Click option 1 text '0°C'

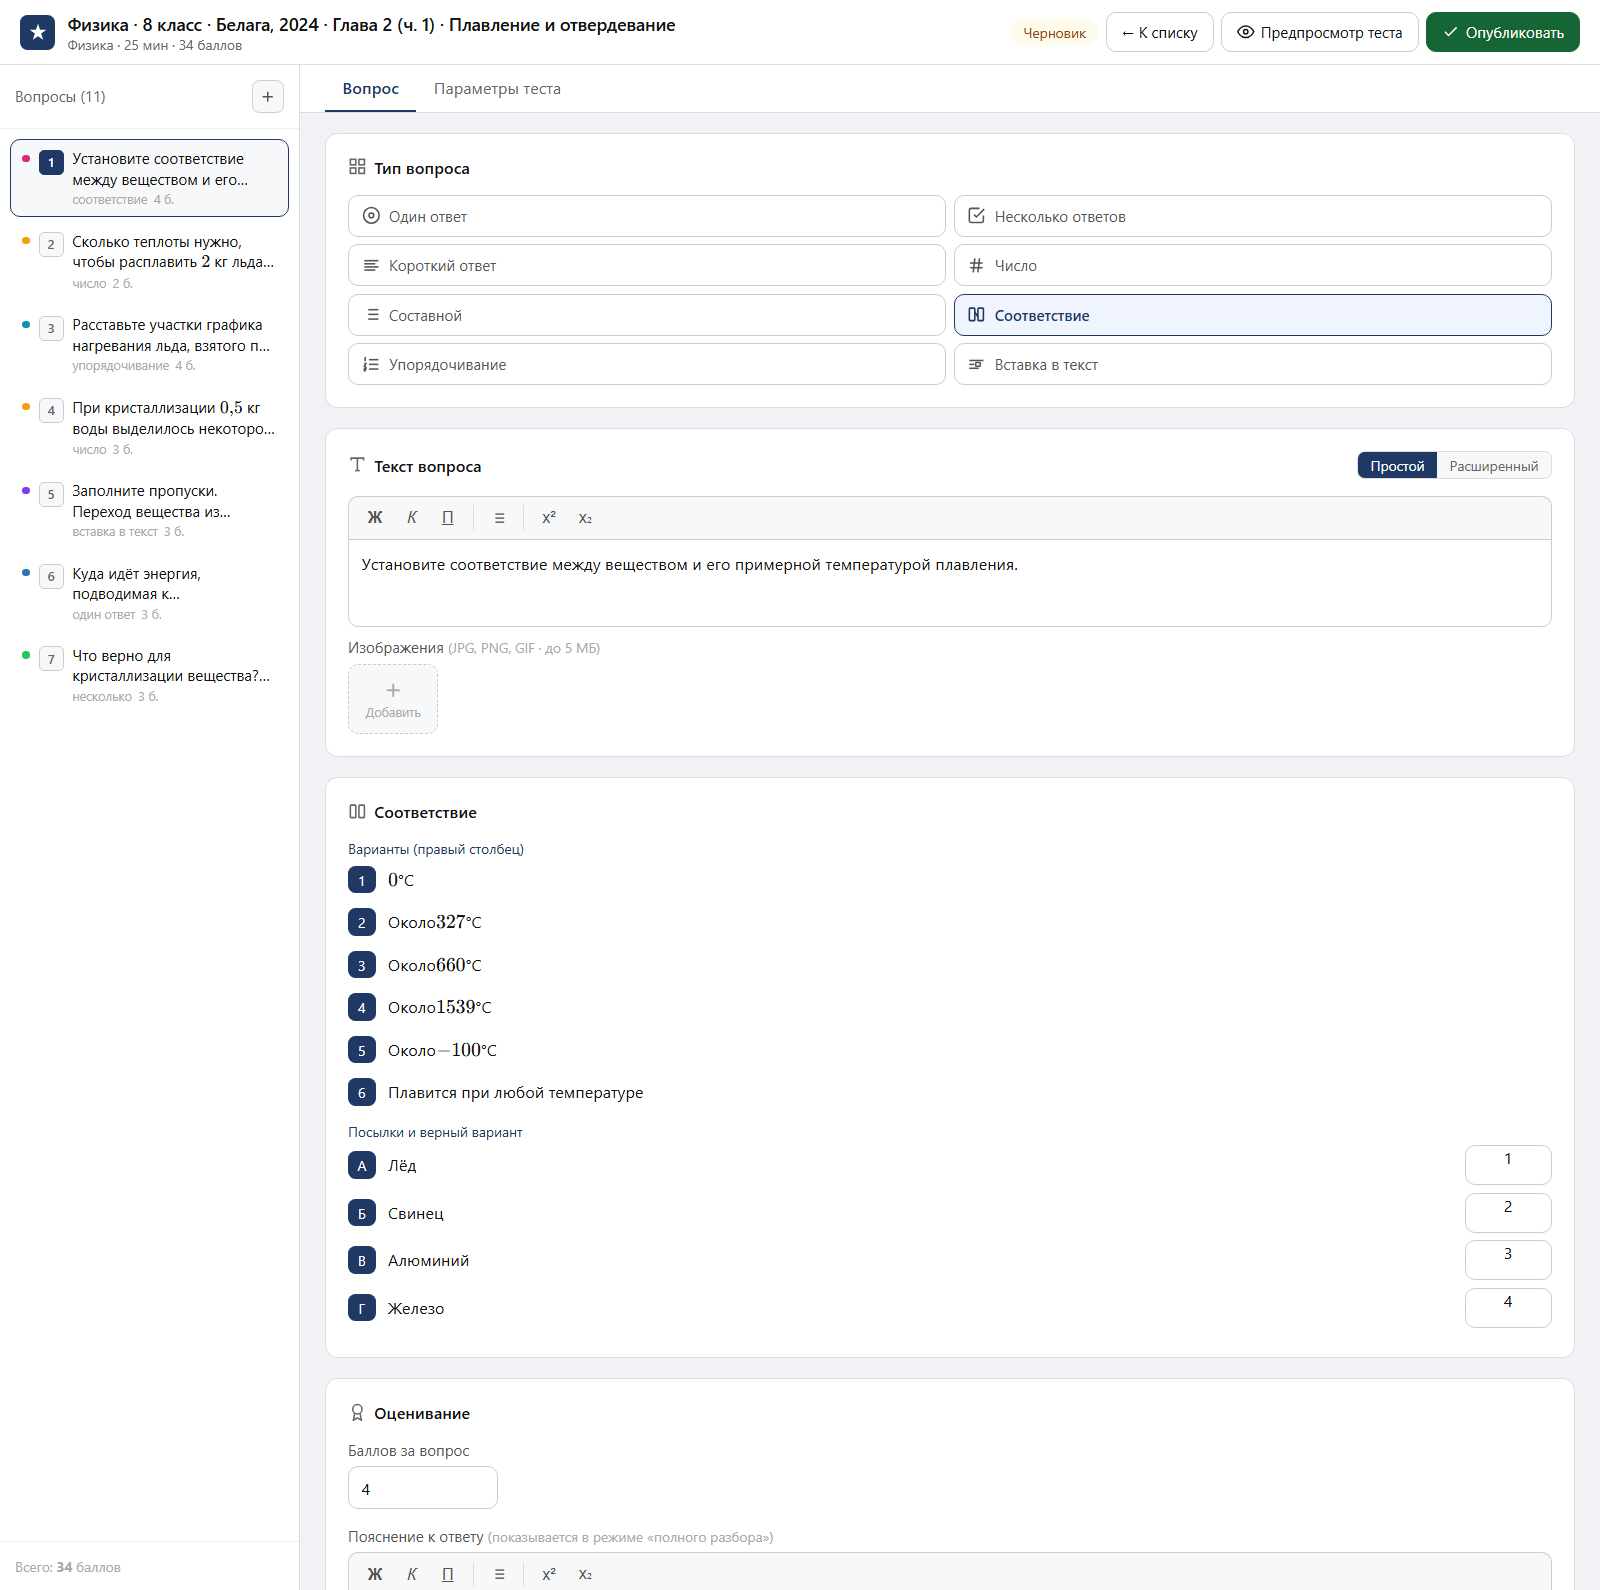click(401, 880)
